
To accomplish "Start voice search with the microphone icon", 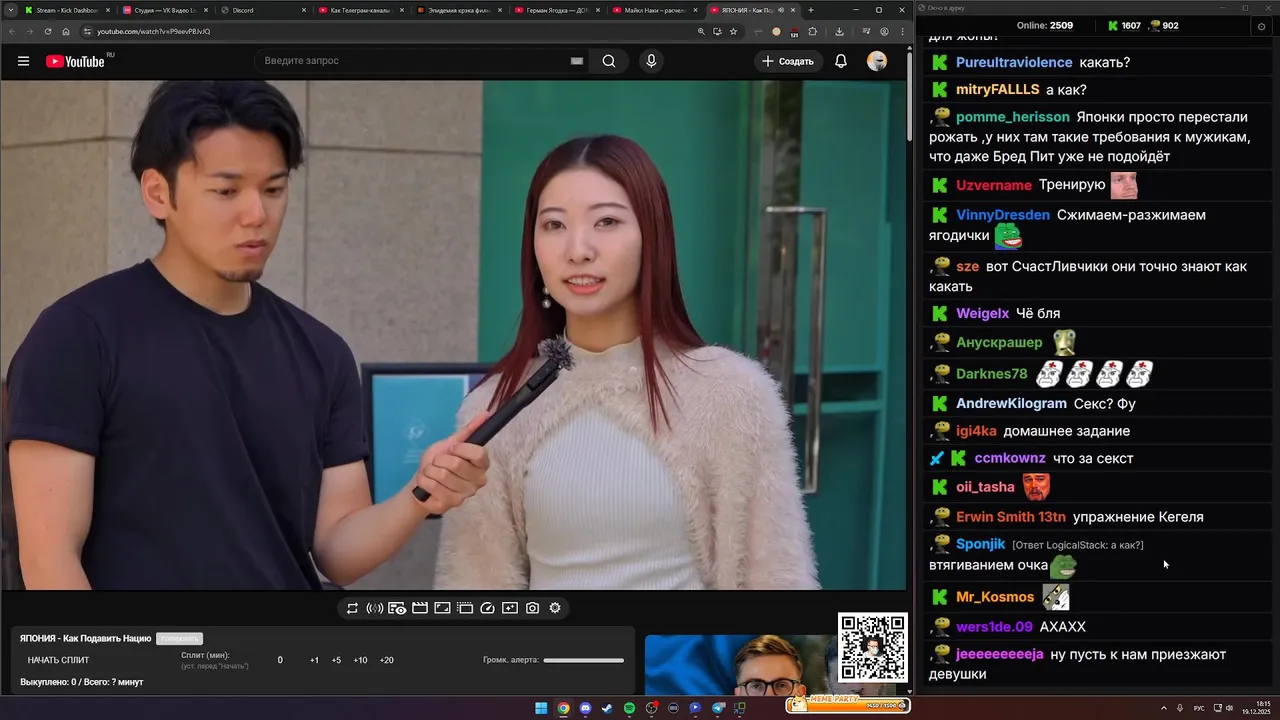I will [x=651, y=61].
